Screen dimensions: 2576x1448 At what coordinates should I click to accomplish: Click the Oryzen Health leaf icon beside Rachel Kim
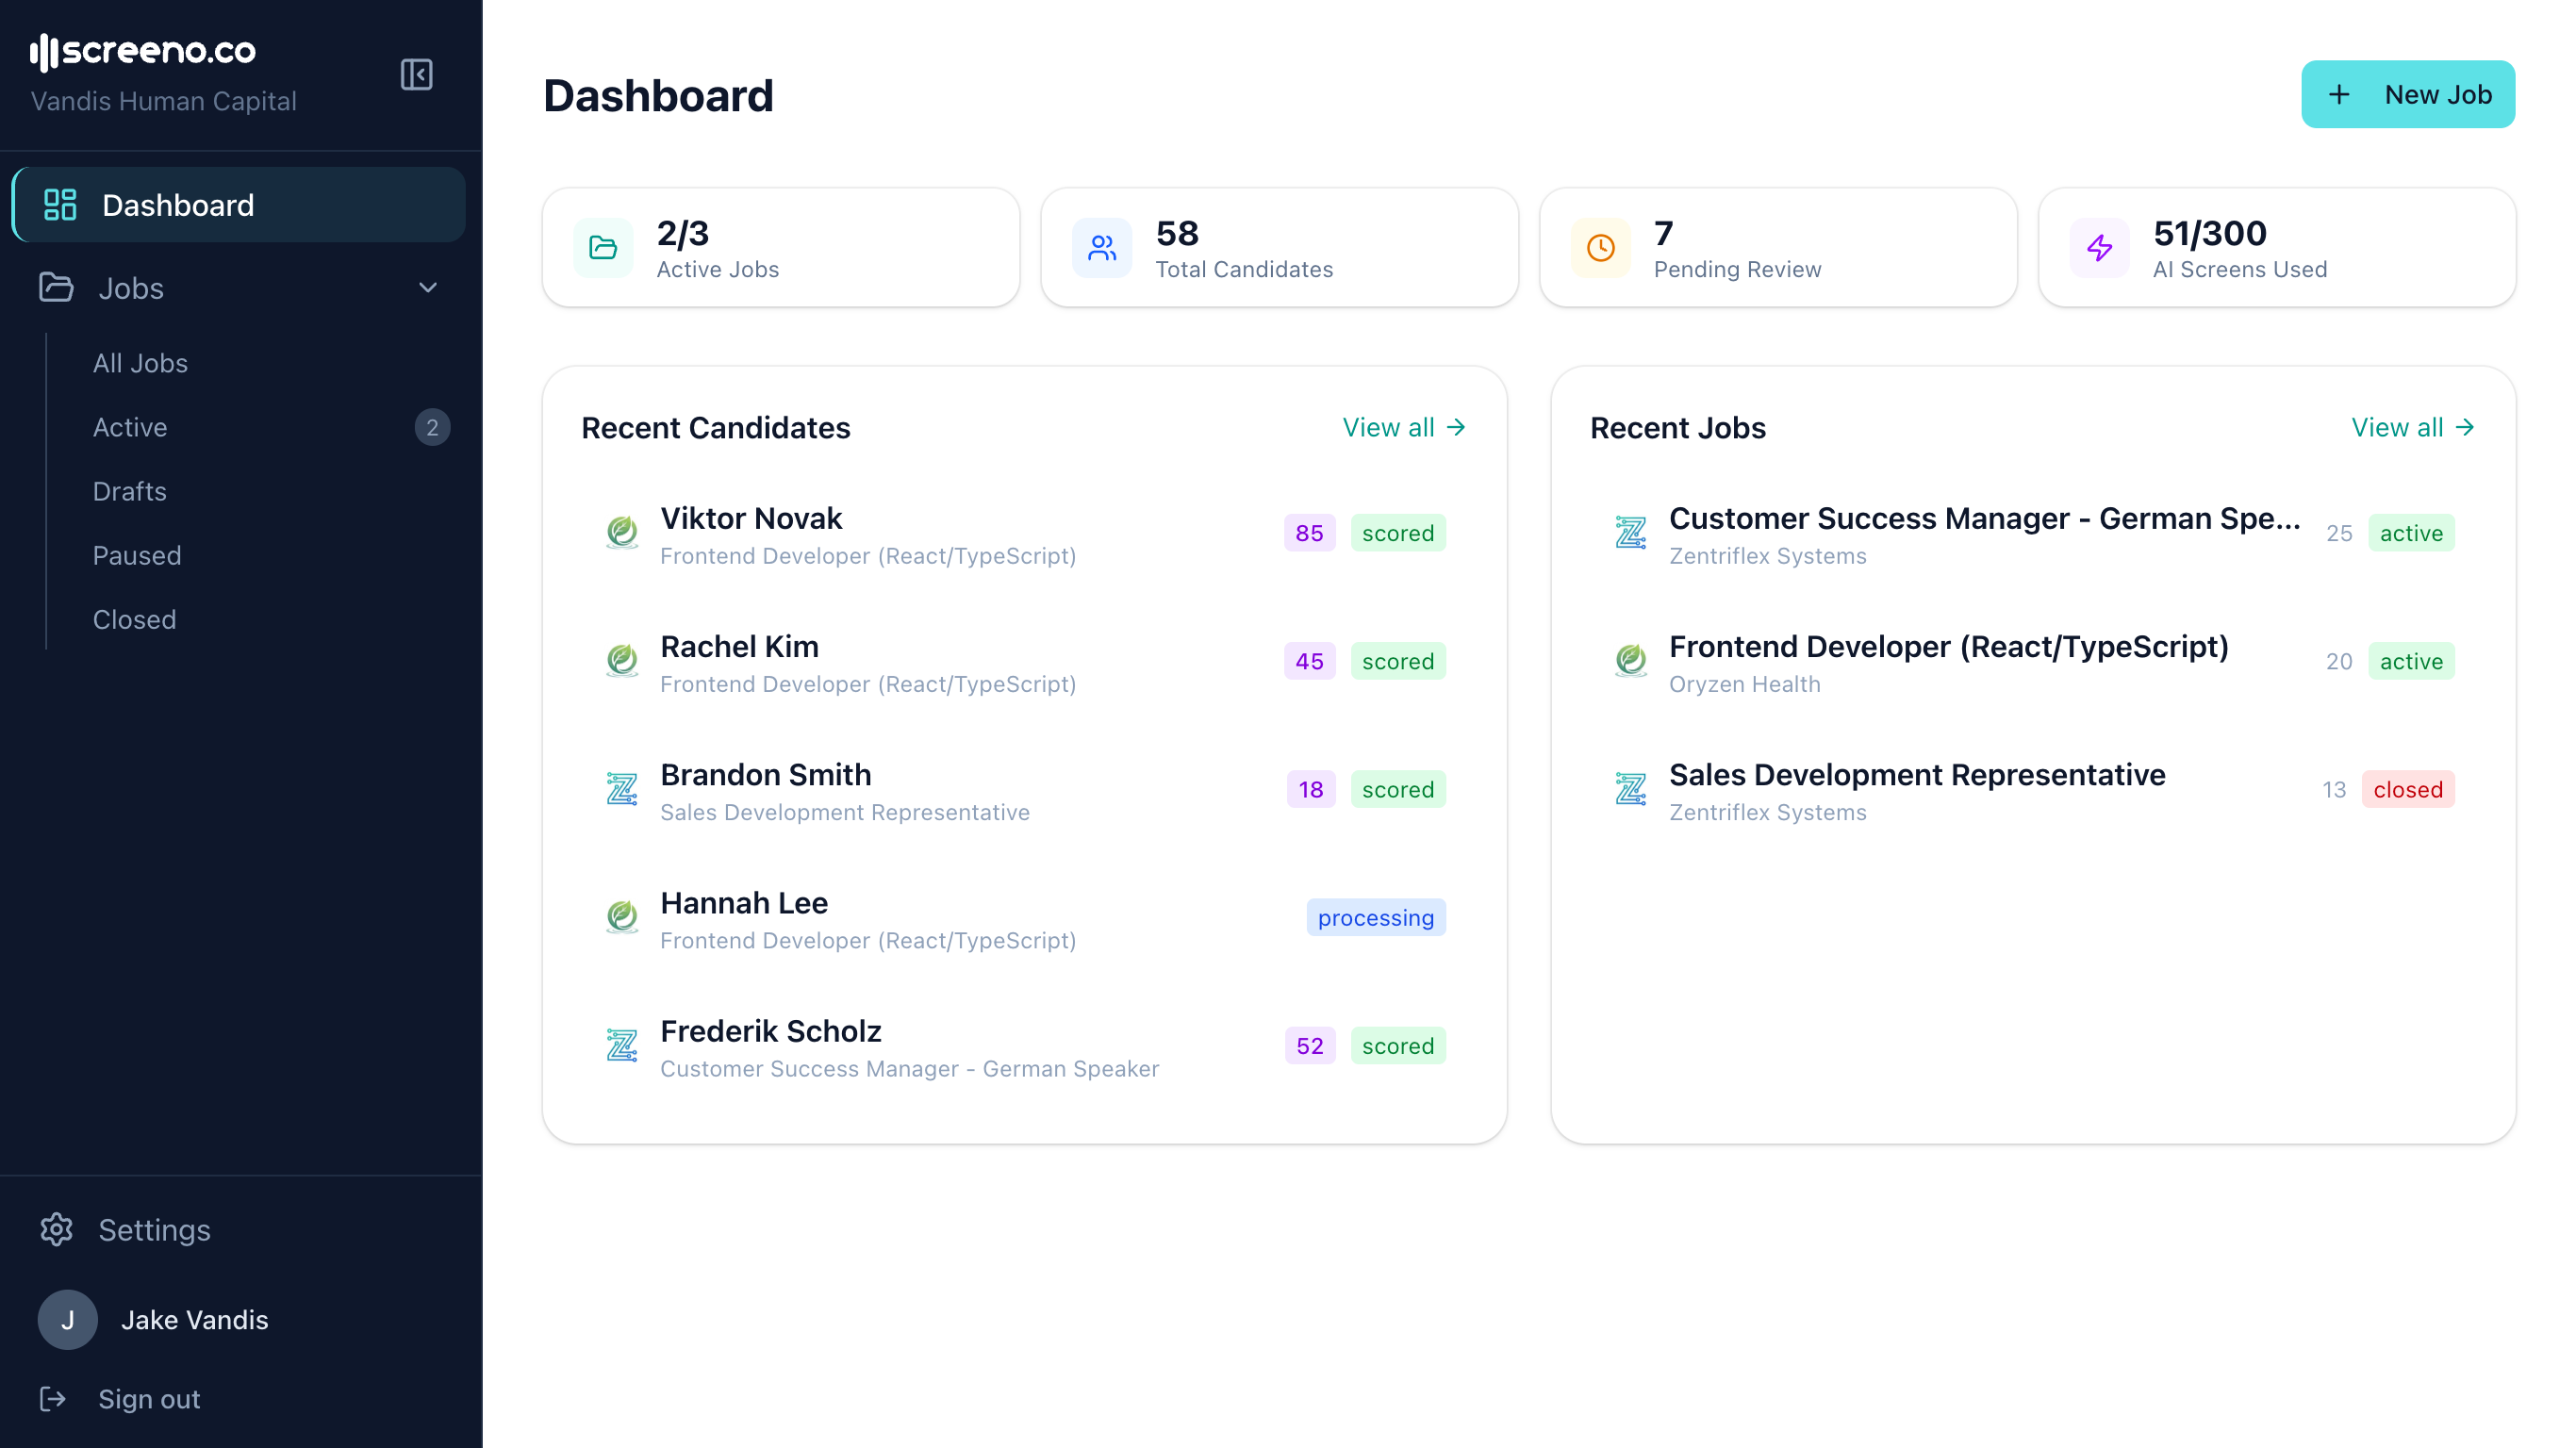[622, 661]
